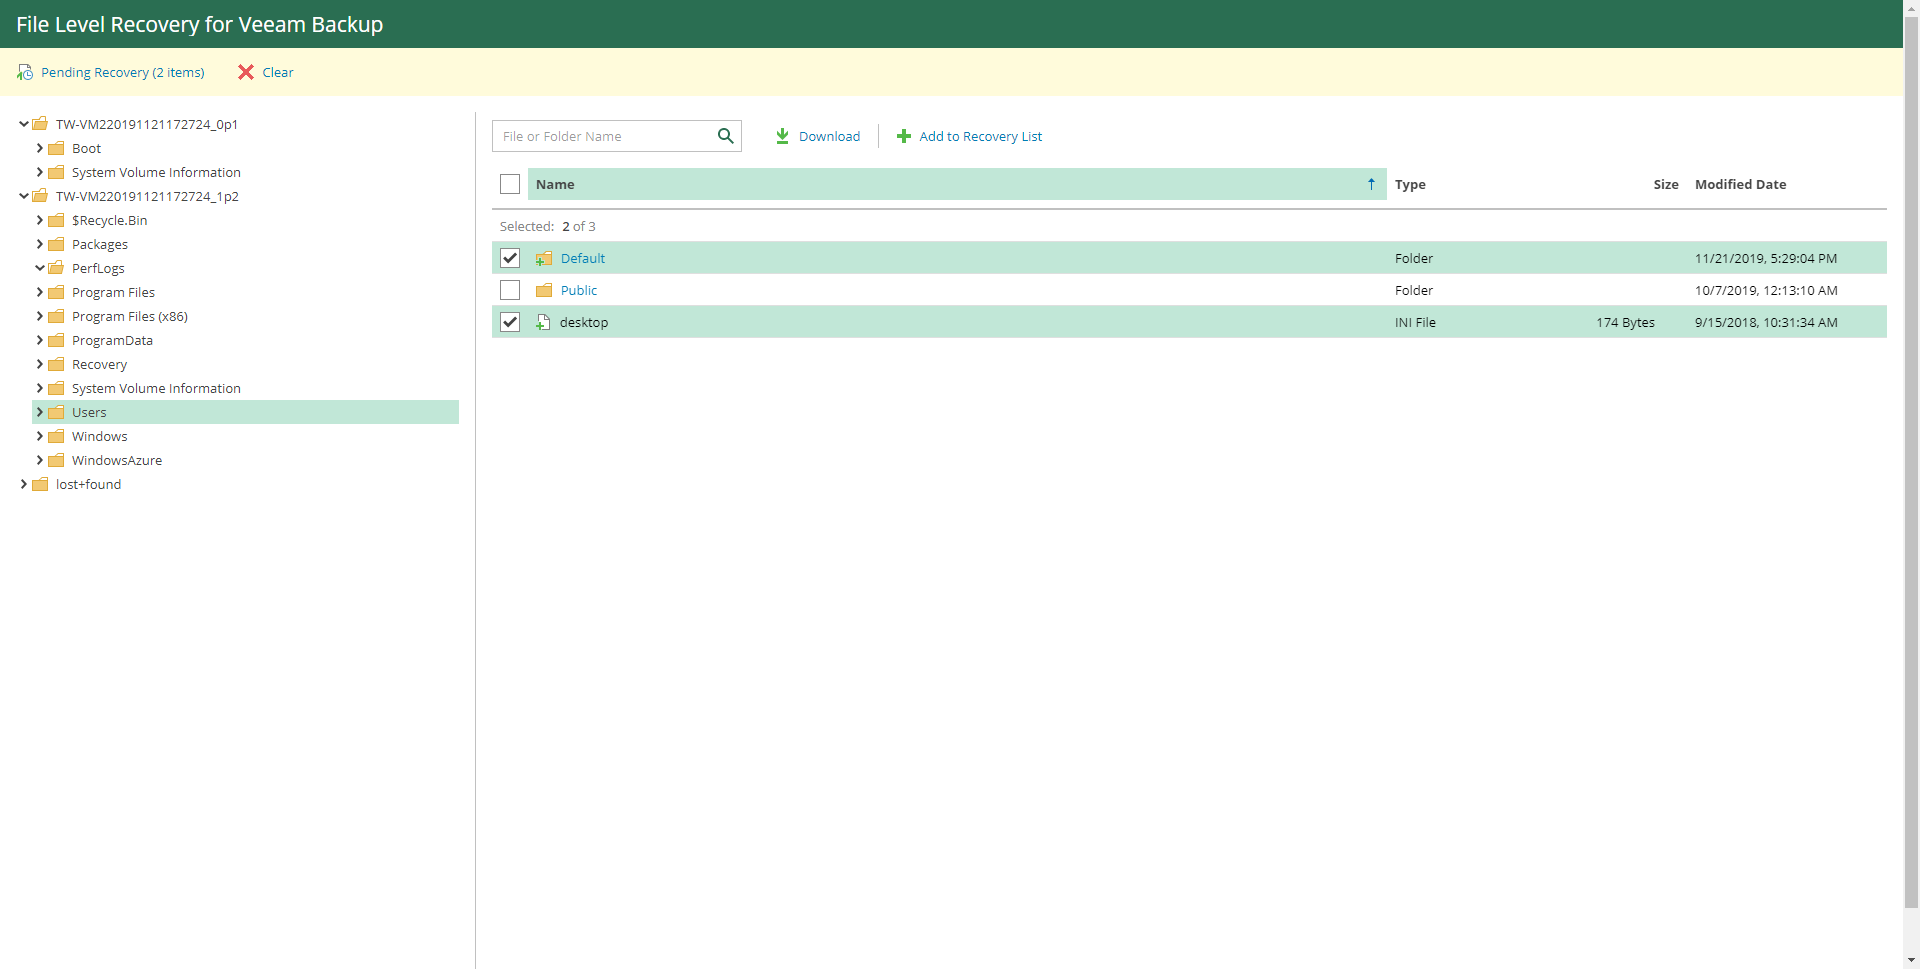The image size is (1920, 969).
Task: Click the date '10/7/2019, 12:13:10 AM'
Action: (x=1766, y=290)
